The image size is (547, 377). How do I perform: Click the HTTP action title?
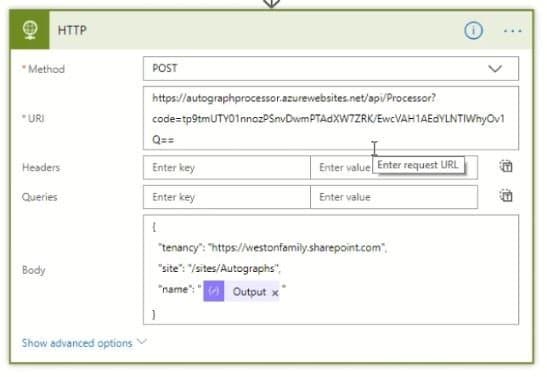point(72,30)
